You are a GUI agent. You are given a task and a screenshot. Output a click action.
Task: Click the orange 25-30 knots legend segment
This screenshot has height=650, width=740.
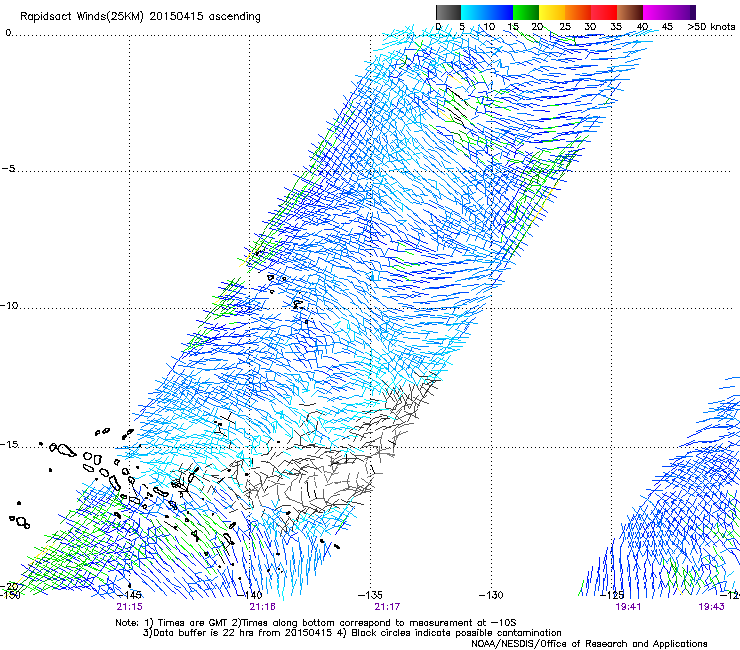[x=578, y=12]
